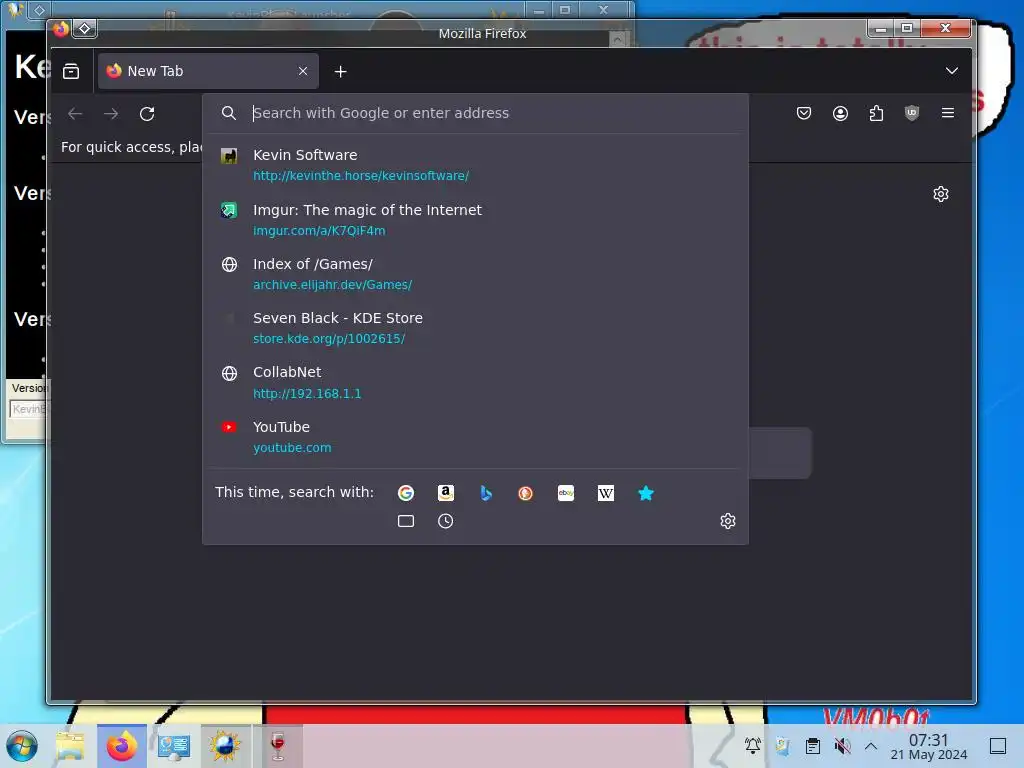Select CollabNet suggestion
Viewport: 1024px width, 768px height.
[x=475, y=382]
